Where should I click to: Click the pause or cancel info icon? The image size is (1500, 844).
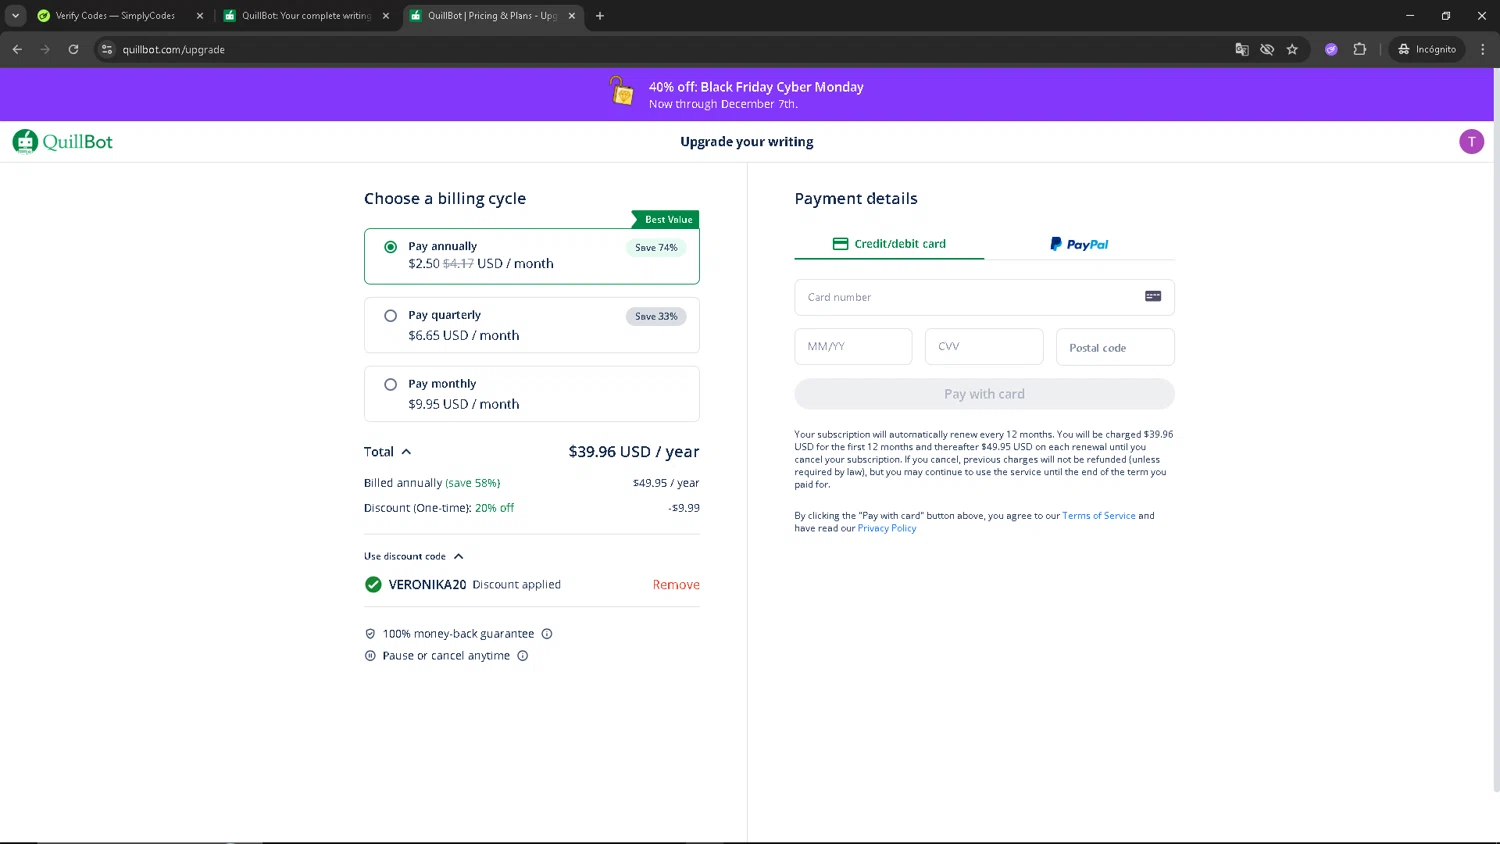tap(522, 656)
